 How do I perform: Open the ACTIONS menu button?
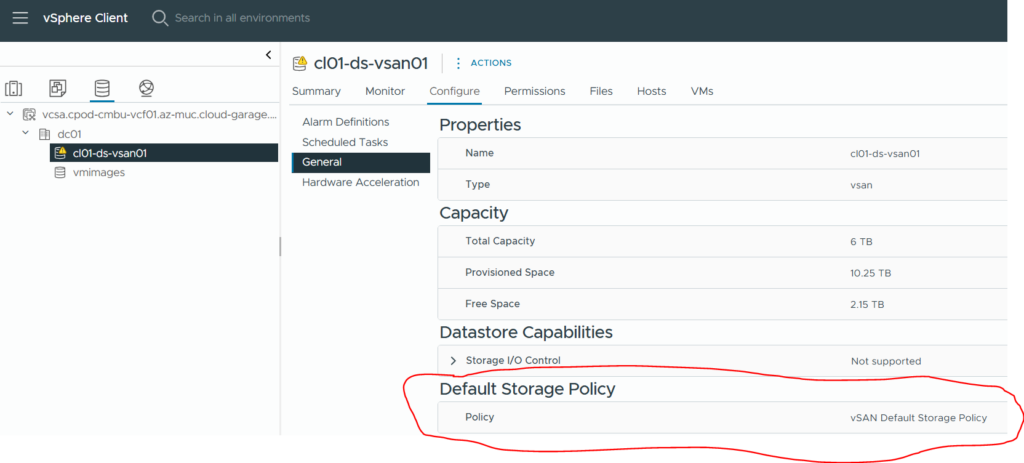[491, 63]
